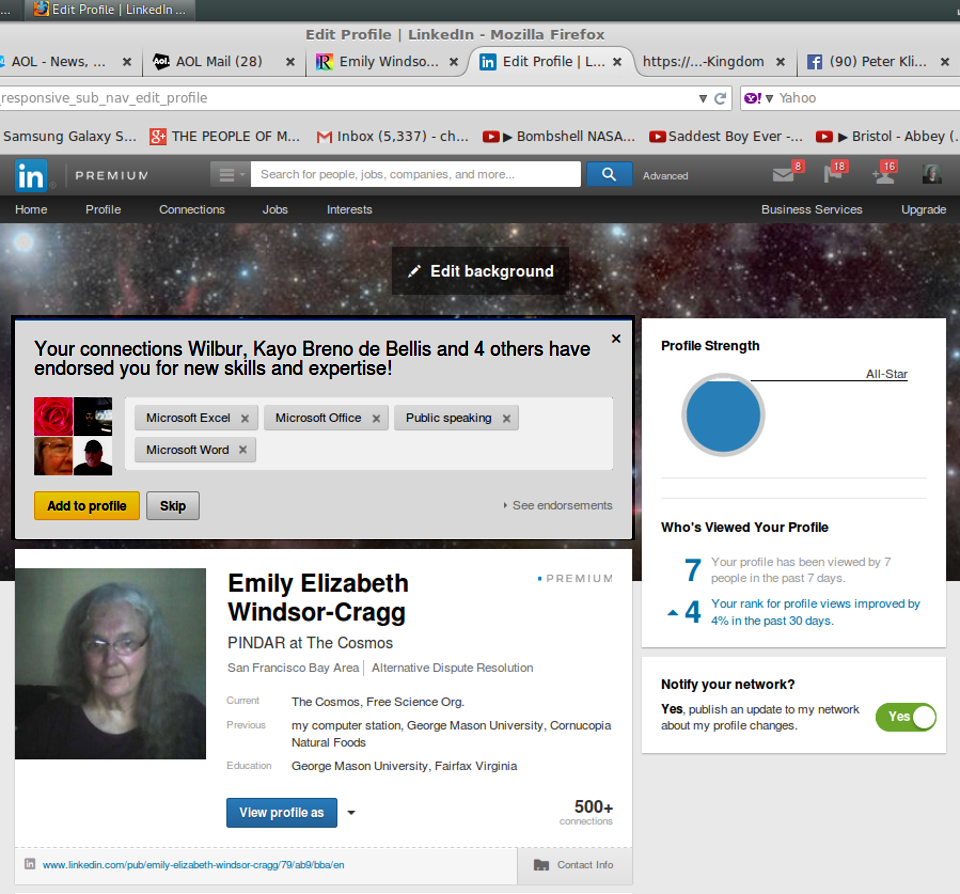
Task: Close the Peter Kli Facebook tab
Action: pyautogui.click(x=945, y=62)
